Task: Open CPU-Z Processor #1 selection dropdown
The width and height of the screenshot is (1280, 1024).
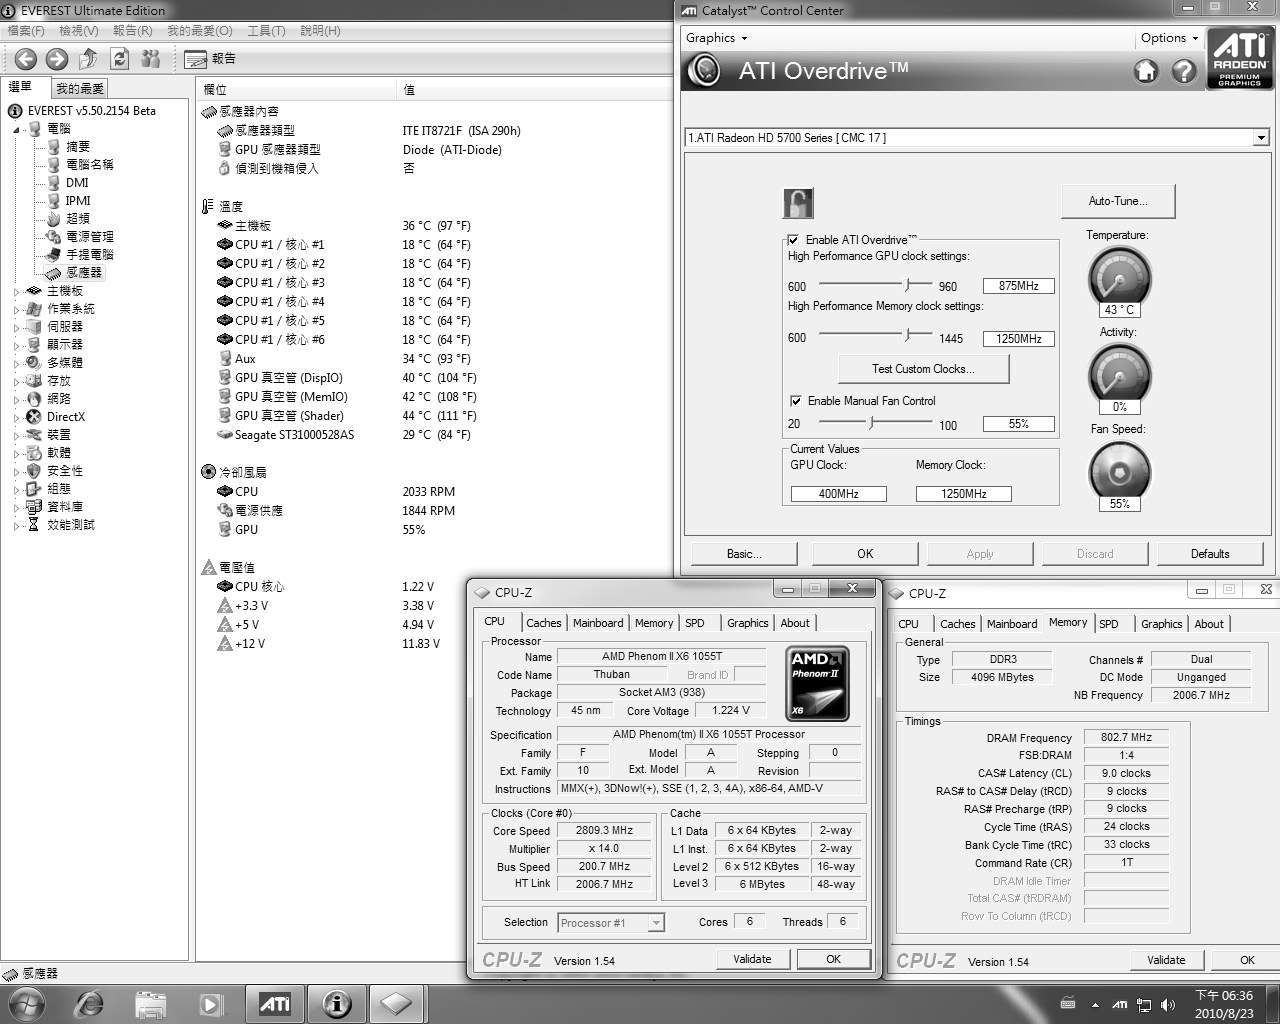Action: coord(656,923)
